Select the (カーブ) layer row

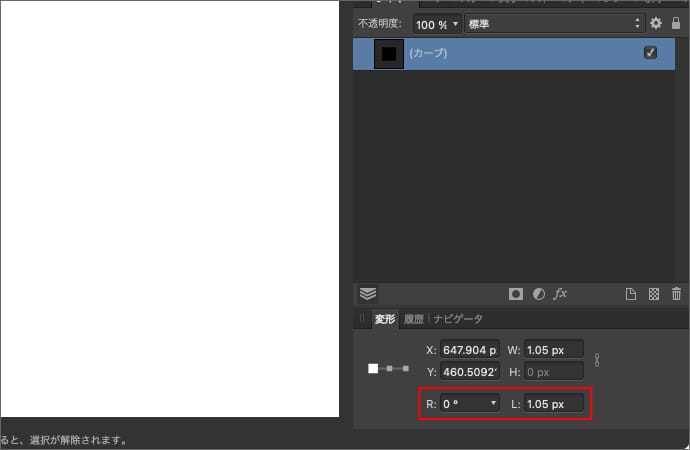520,53
